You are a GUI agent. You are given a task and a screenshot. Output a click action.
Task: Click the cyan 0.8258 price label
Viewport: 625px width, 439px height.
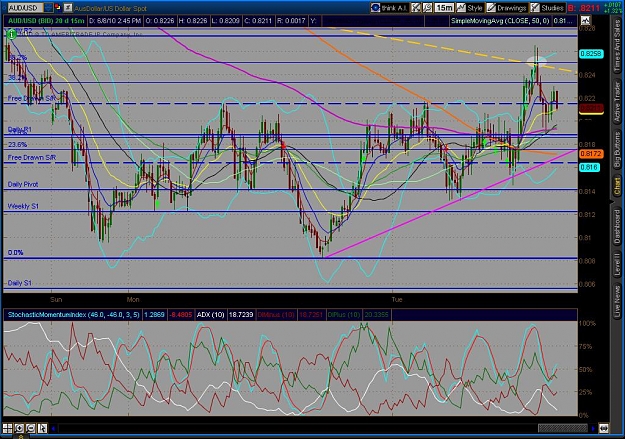591,53
